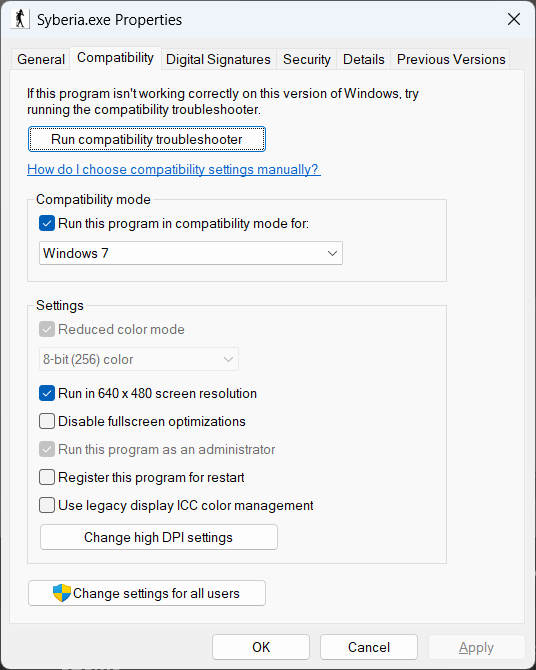Check Register this program for restart
The image size is (536, 670).
47,477
